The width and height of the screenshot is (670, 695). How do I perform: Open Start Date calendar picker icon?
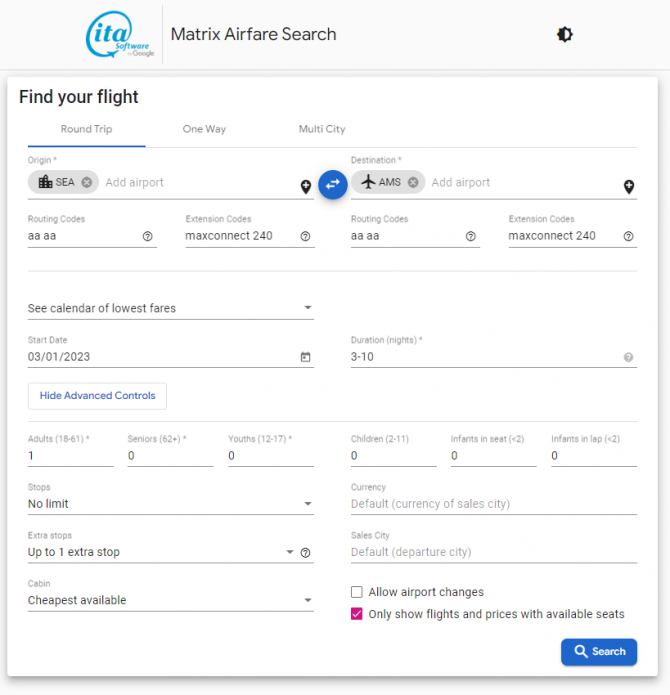pyautogui.click(x=306, y=357)
